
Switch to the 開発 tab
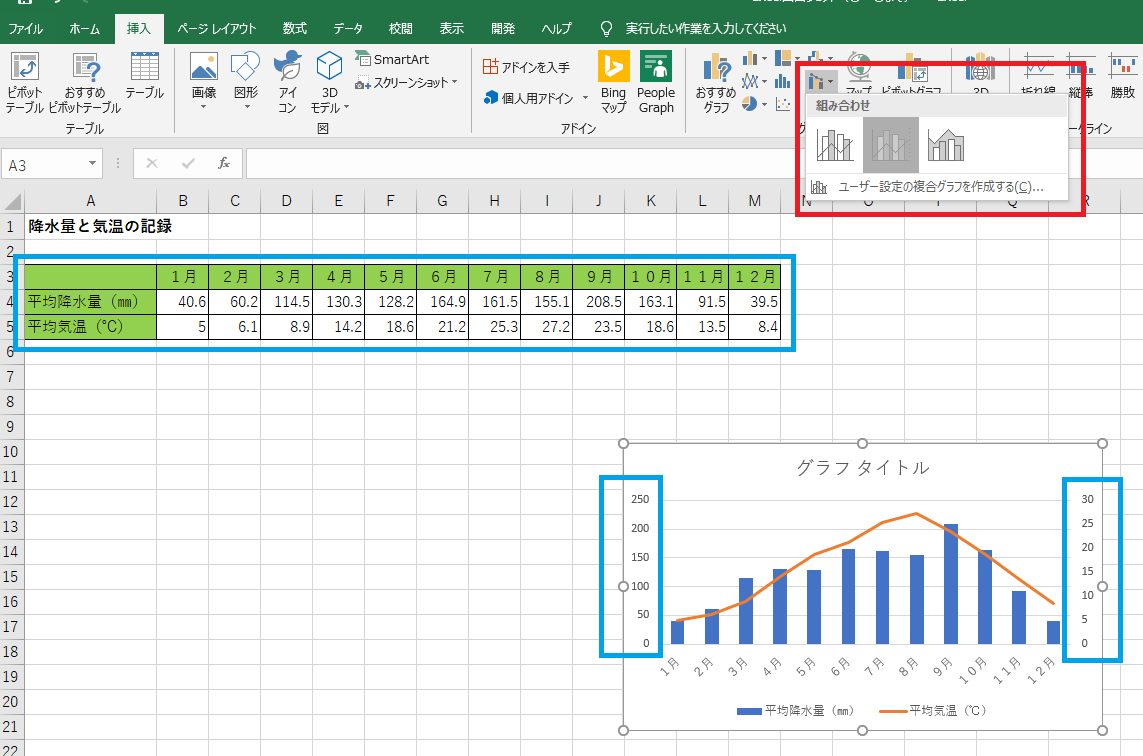coord(503,28)
